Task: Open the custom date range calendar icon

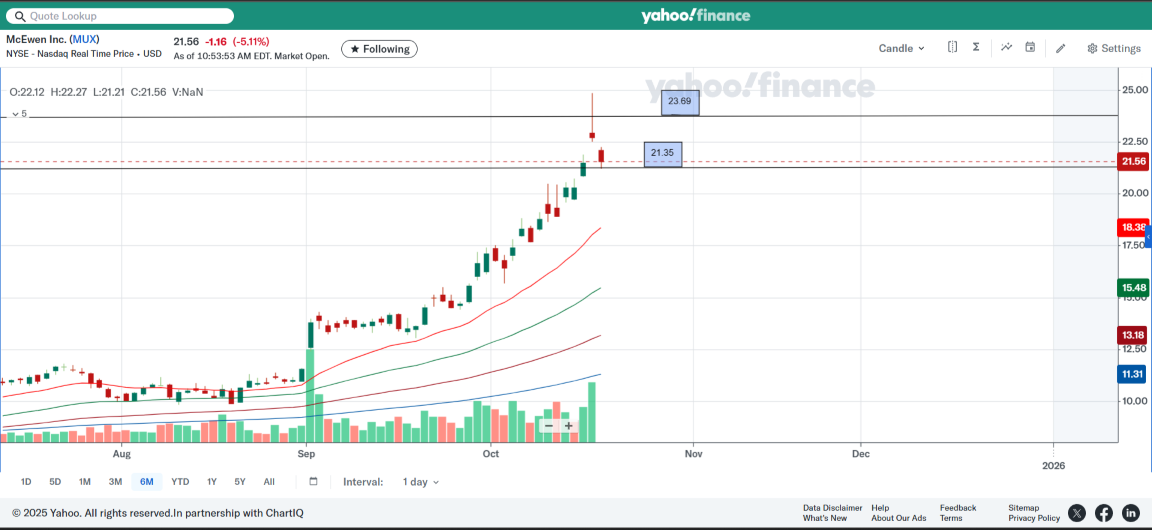Action: coord(313,481)
